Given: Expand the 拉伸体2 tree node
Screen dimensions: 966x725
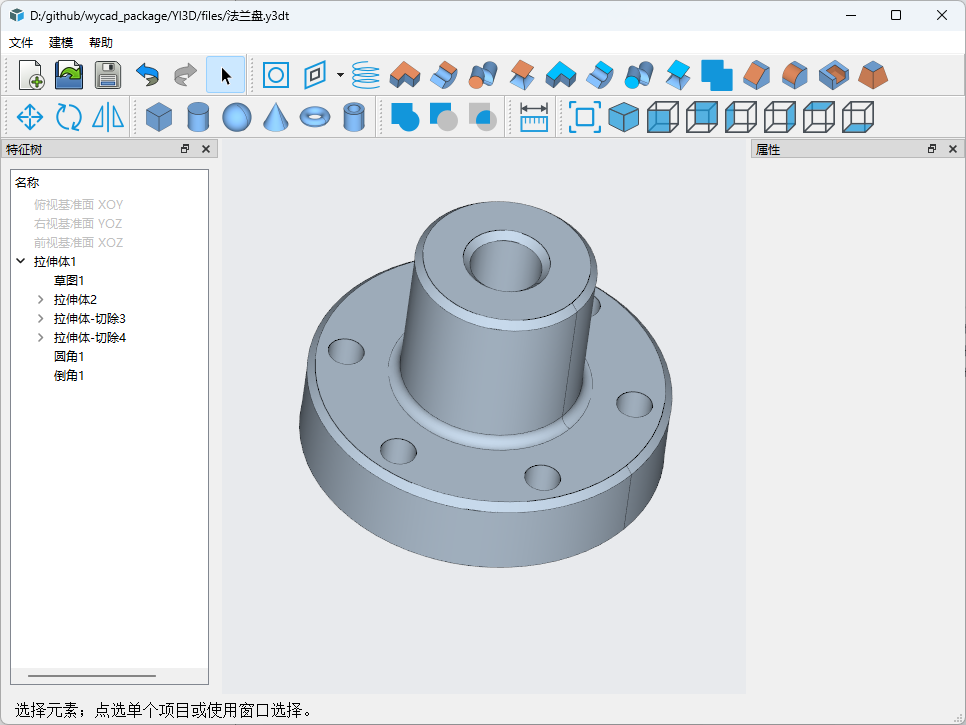Looking at the screenshot, I should 41,299.
